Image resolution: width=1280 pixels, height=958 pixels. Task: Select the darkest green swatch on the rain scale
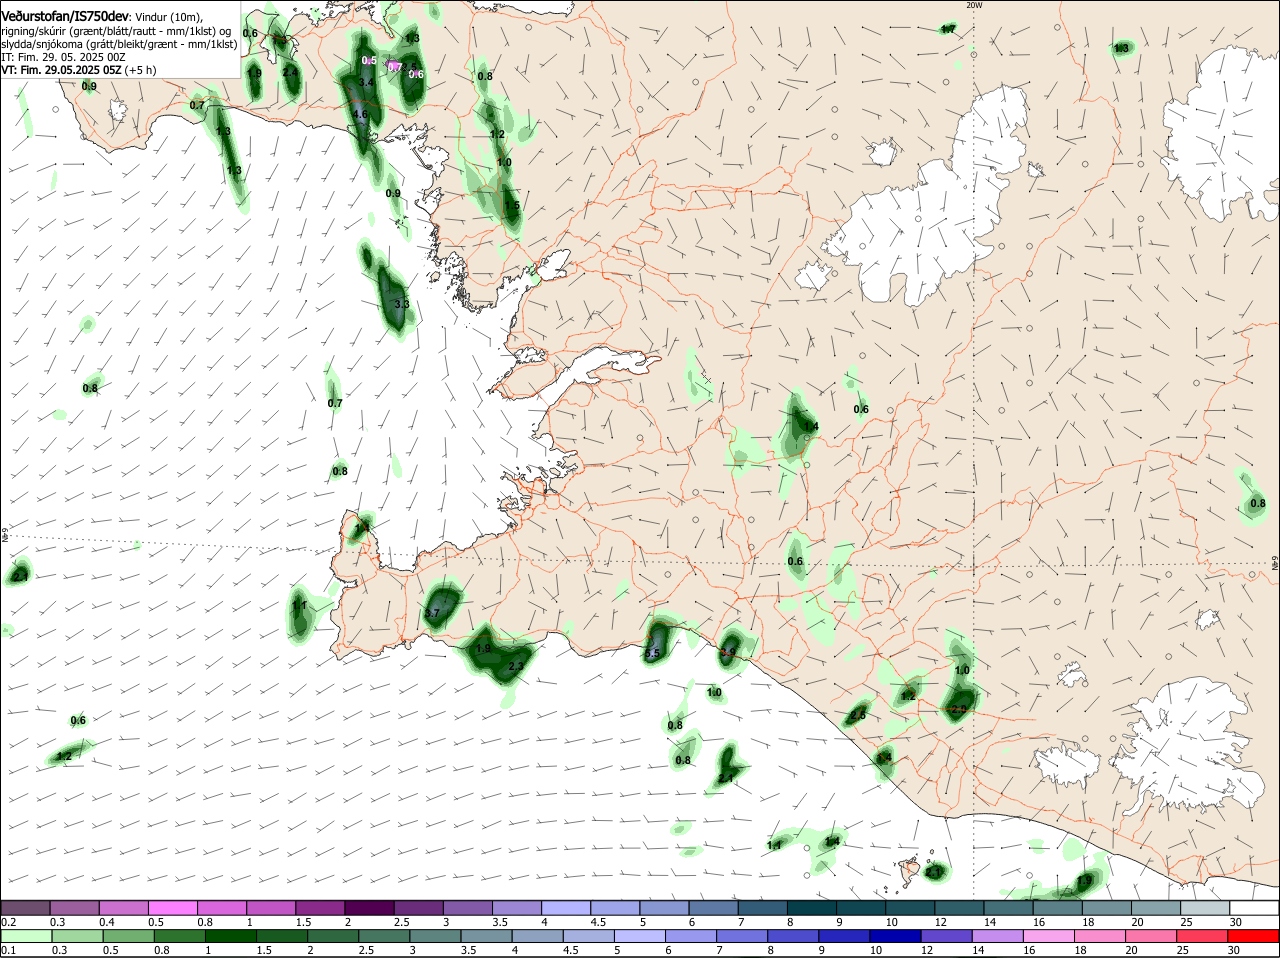pyautogui.click(x=229, y=936)
